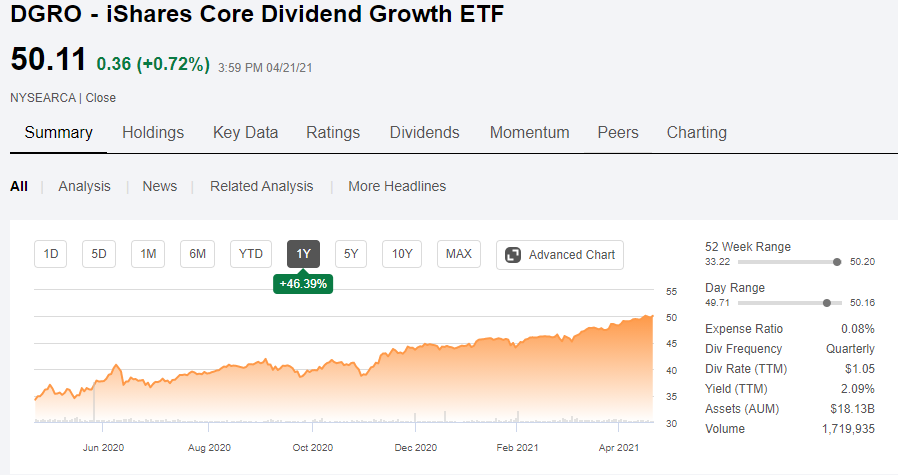Click the 3:59 PM 04/21/21 timestamp
The width and height of the screenshot is (898, 475).
pos(265,68)
